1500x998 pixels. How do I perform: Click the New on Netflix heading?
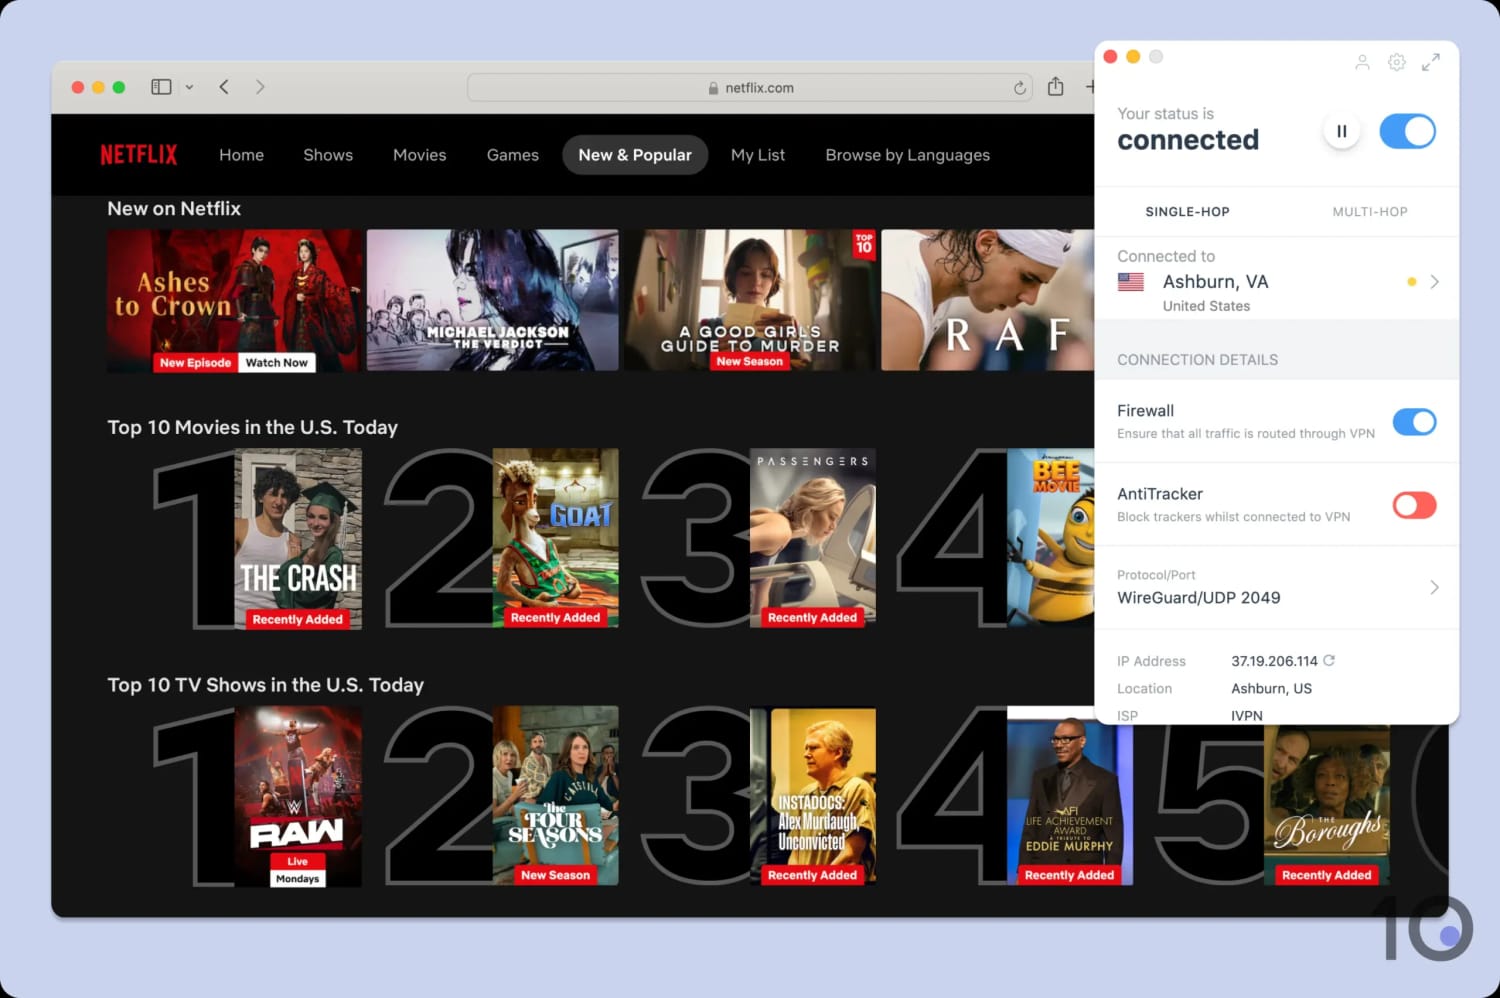pyautogui.click(x=174, y=209)
